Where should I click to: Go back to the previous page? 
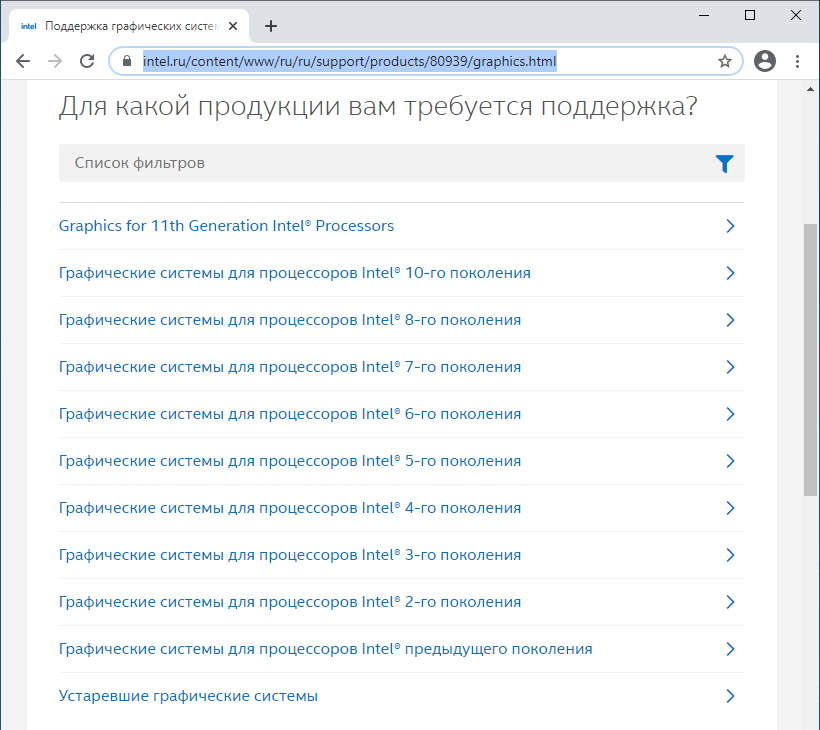[x=23, y=61]
